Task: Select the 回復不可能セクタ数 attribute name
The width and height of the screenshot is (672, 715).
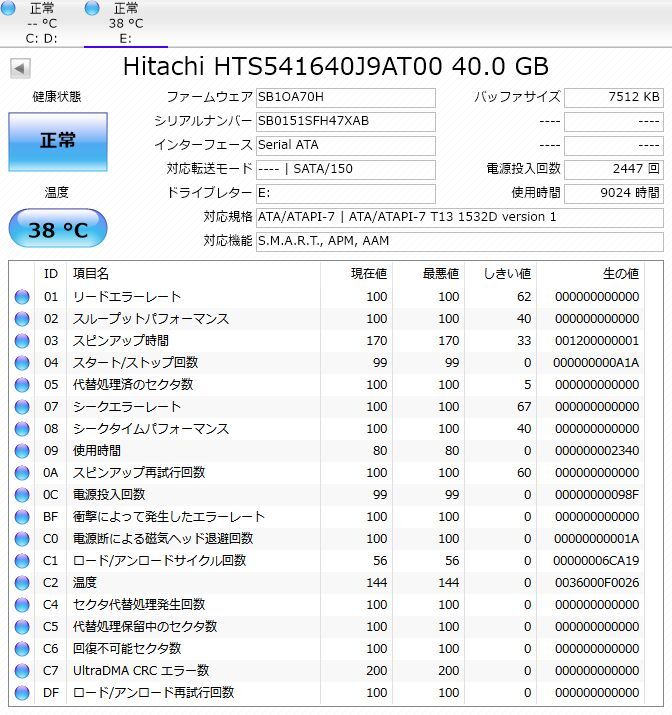Action: tap(127, 649)
